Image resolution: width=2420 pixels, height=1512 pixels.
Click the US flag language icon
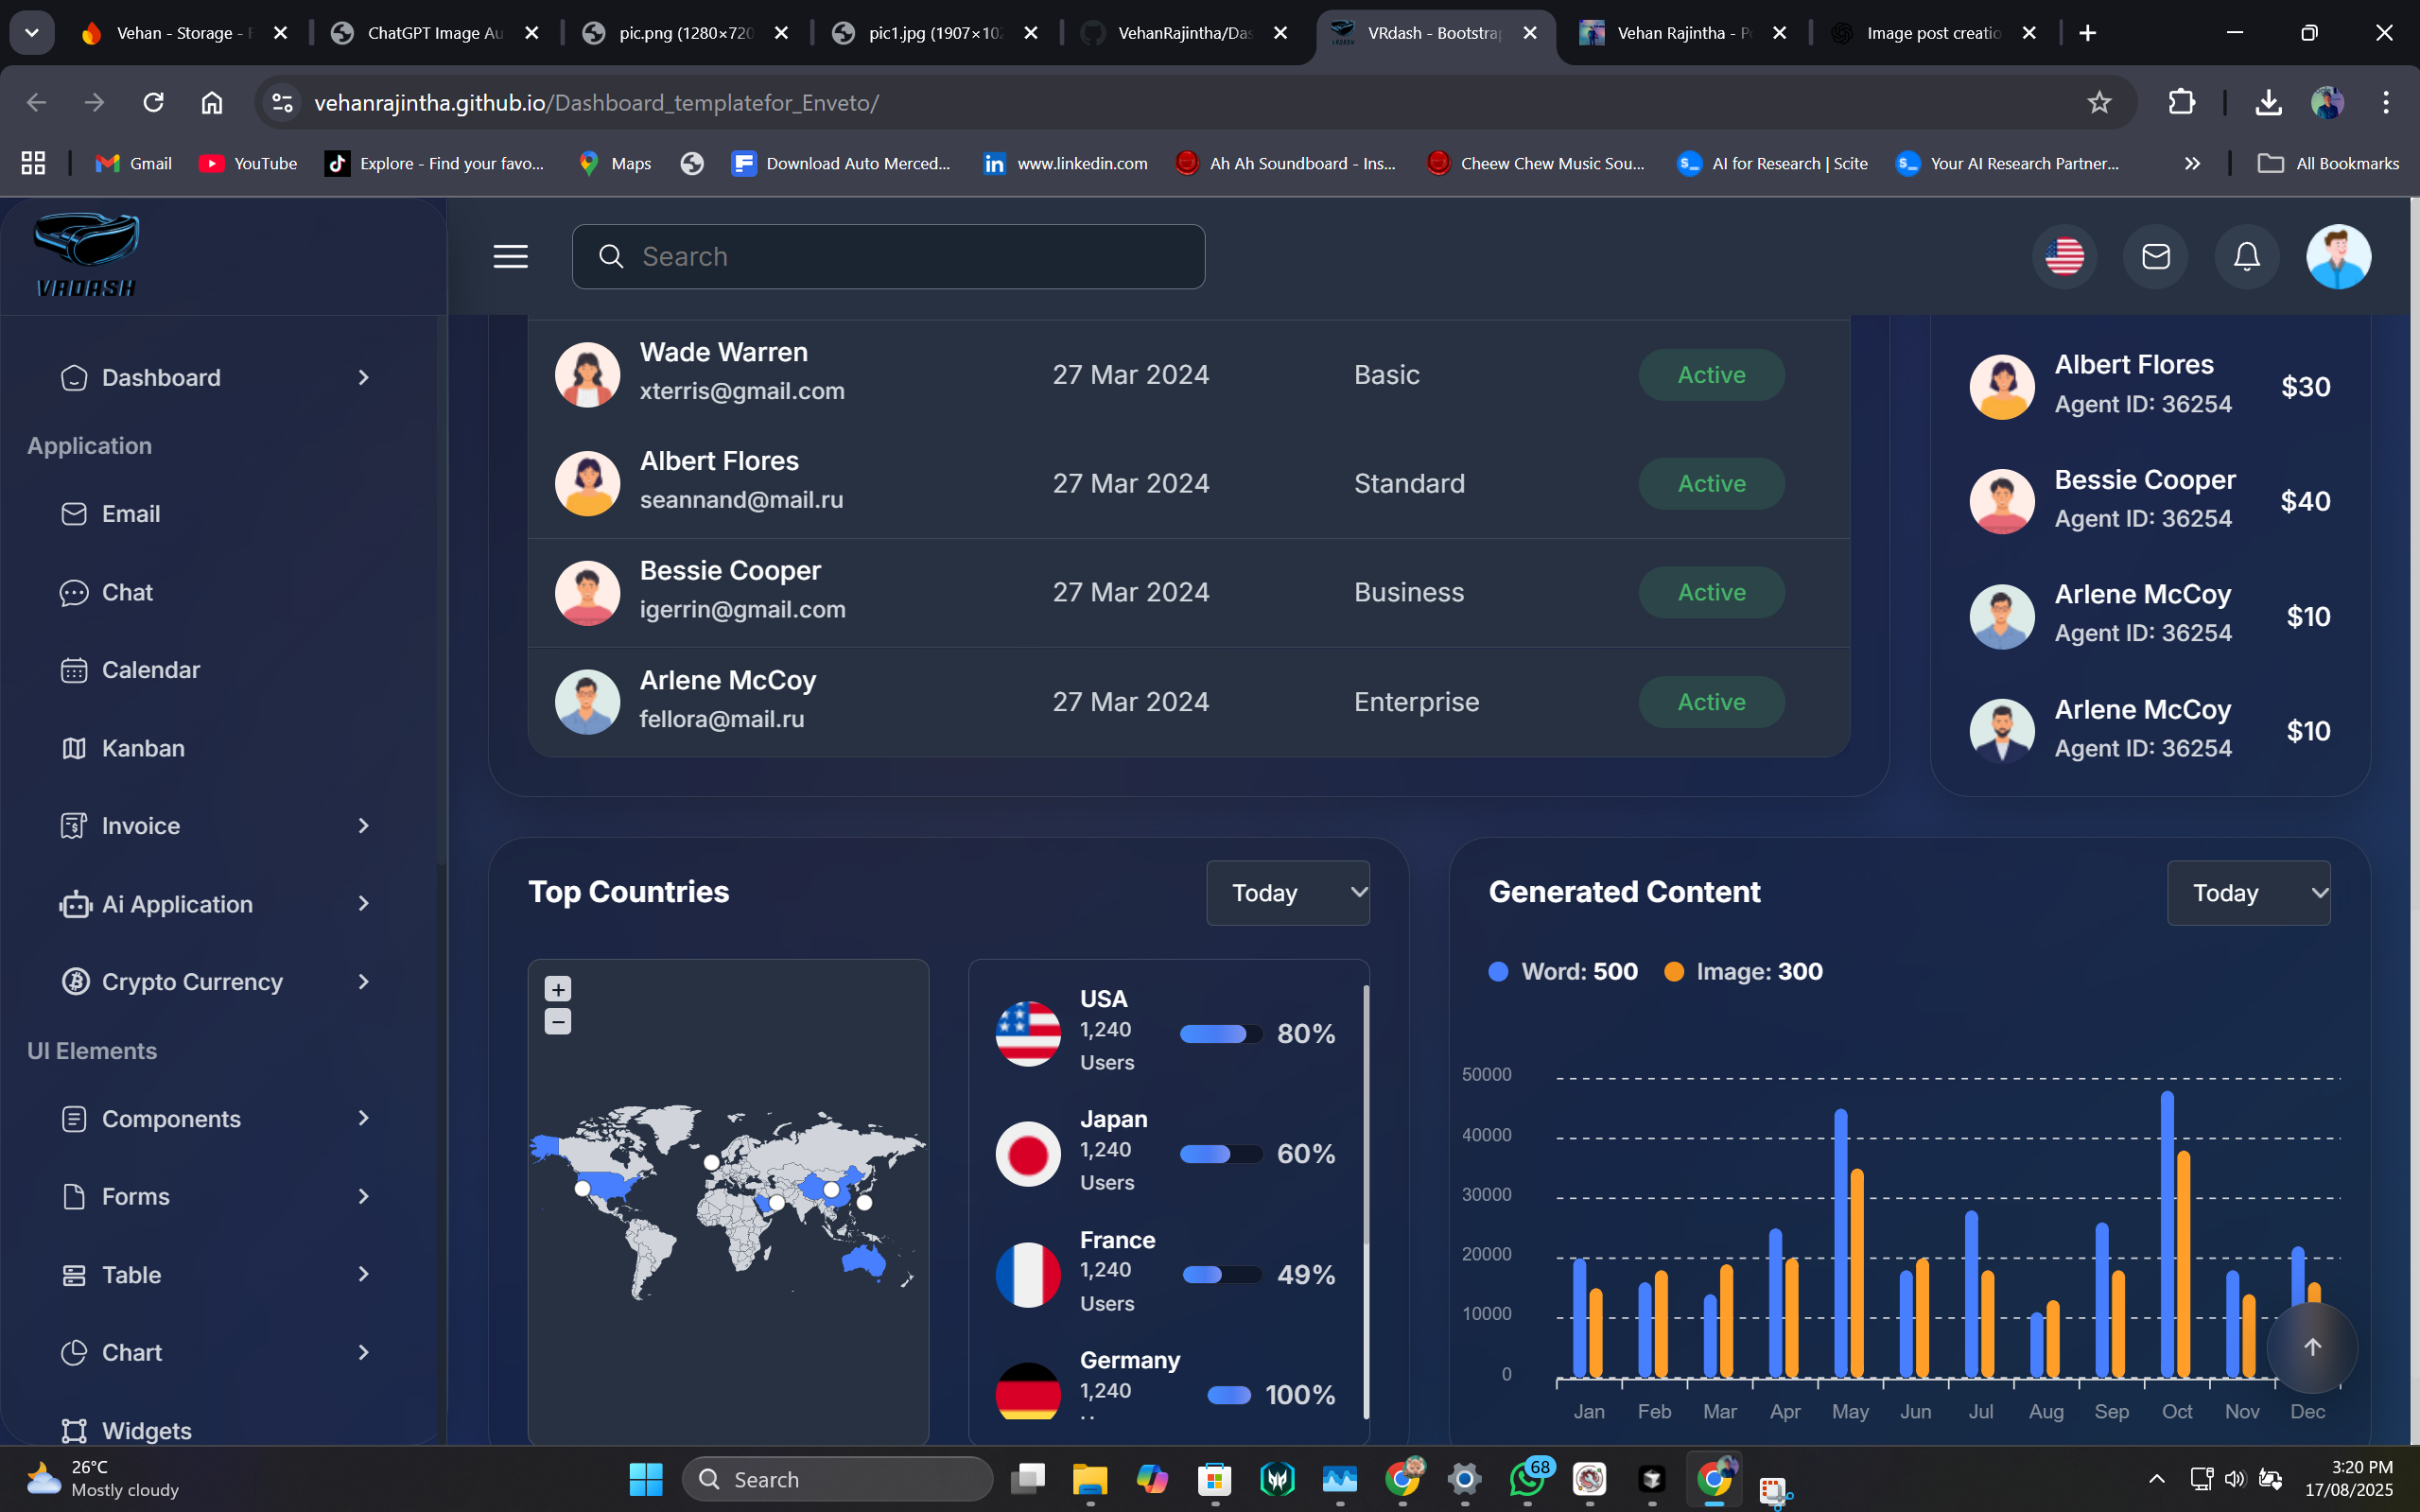[x=2064, y=256]
